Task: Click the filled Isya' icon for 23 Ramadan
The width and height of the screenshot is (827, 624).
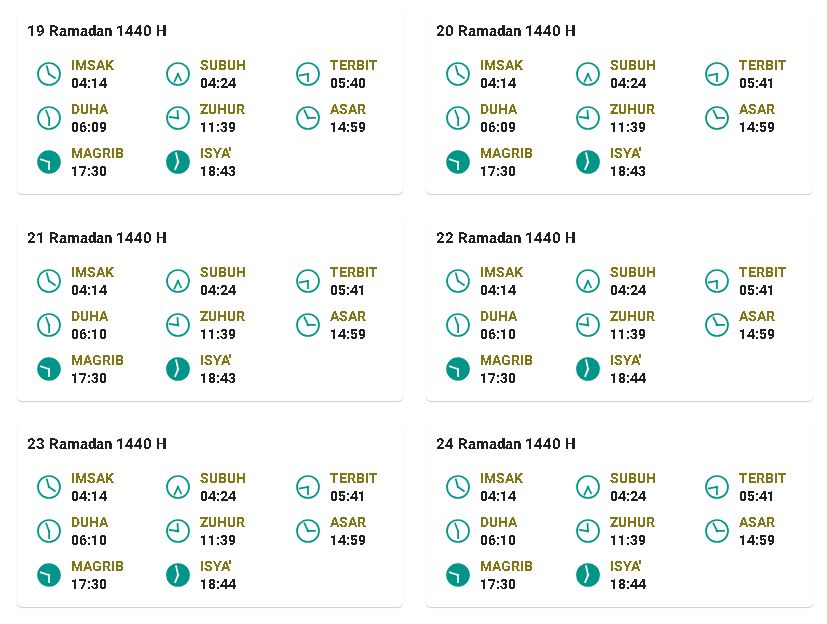Action: pos(178,575)
